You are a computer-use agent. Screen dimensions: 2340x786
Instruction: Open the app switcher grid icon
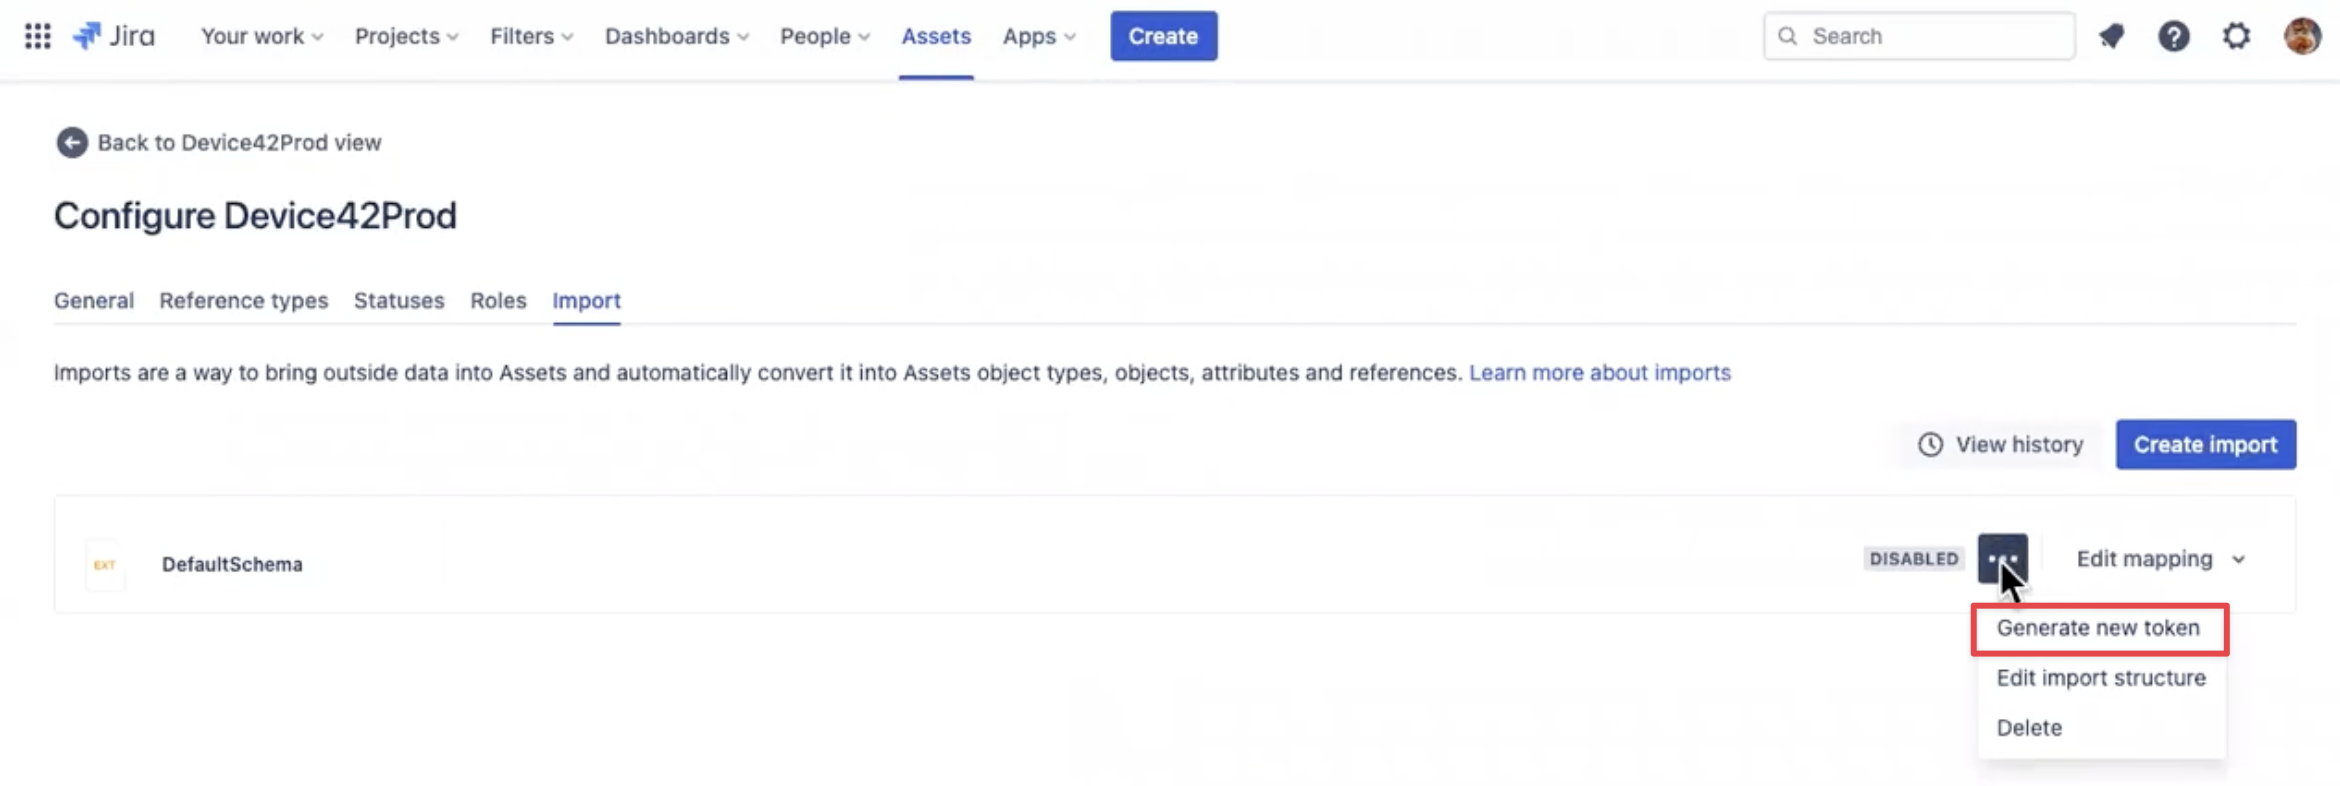pyautogui.click(x=37, y=36)
